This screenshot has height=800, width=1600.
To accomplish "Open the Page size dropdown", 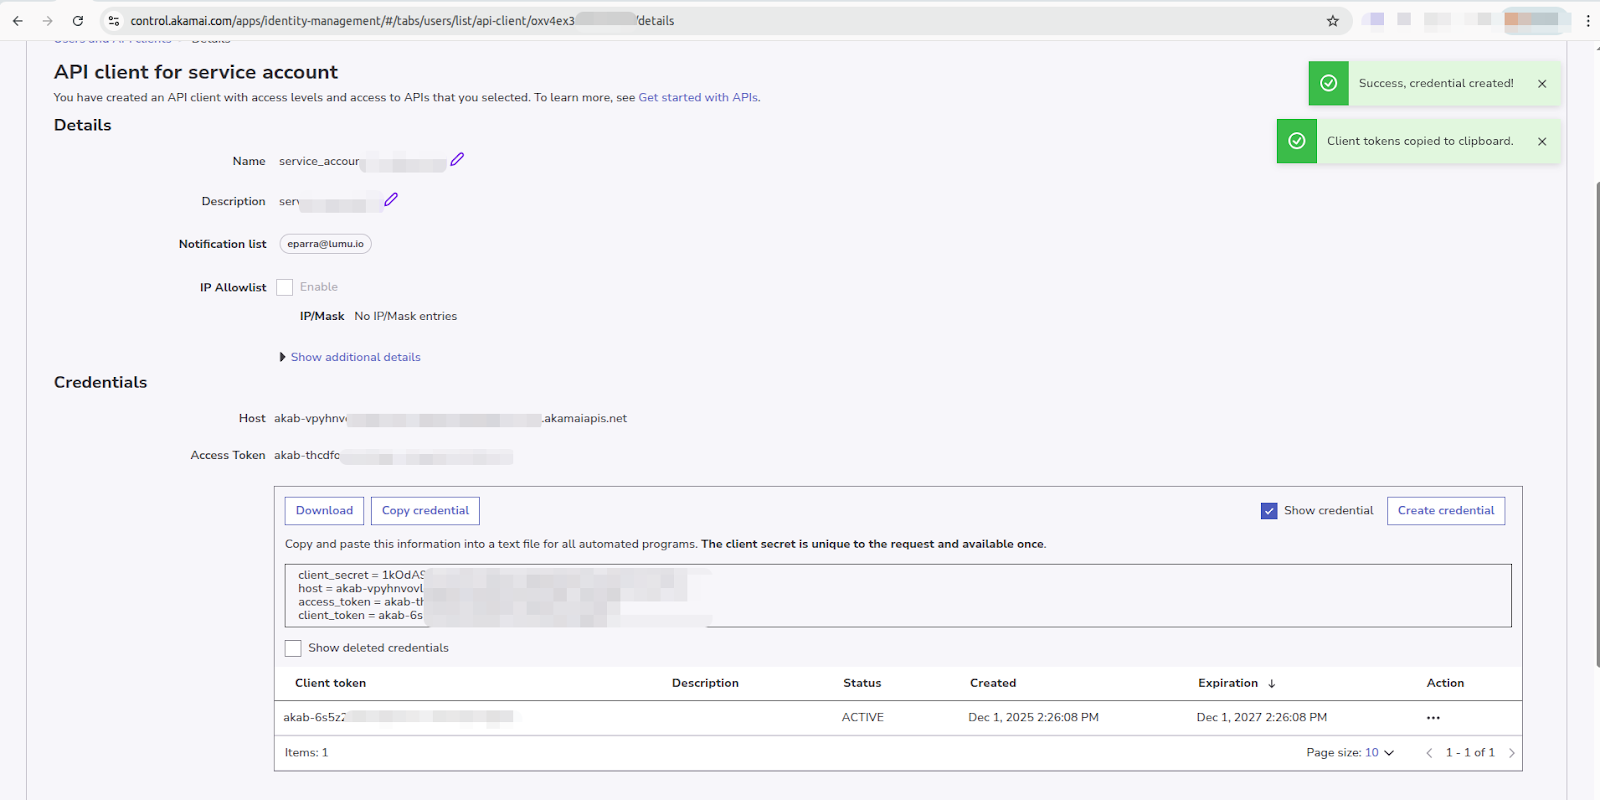I will tap(1379, 753).
